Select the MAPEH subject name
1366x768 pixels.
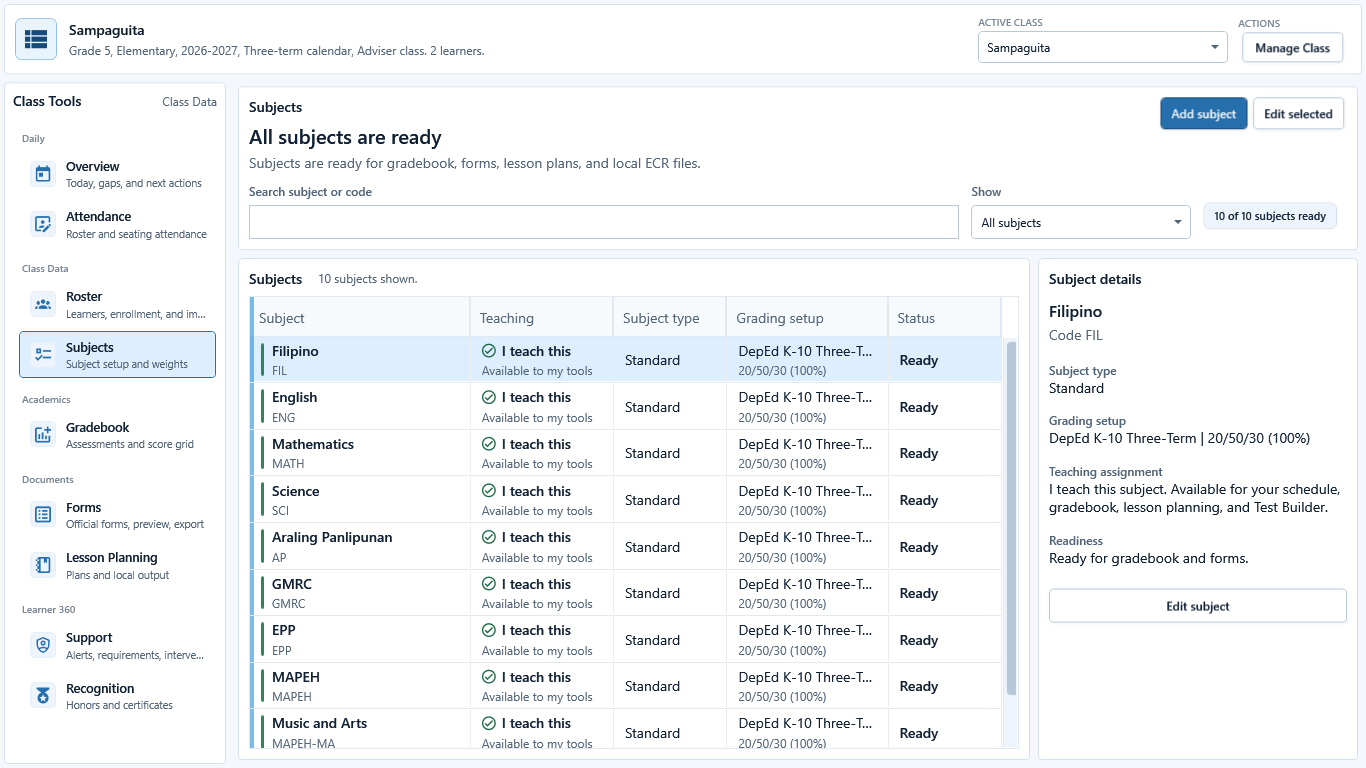point(296,677)
